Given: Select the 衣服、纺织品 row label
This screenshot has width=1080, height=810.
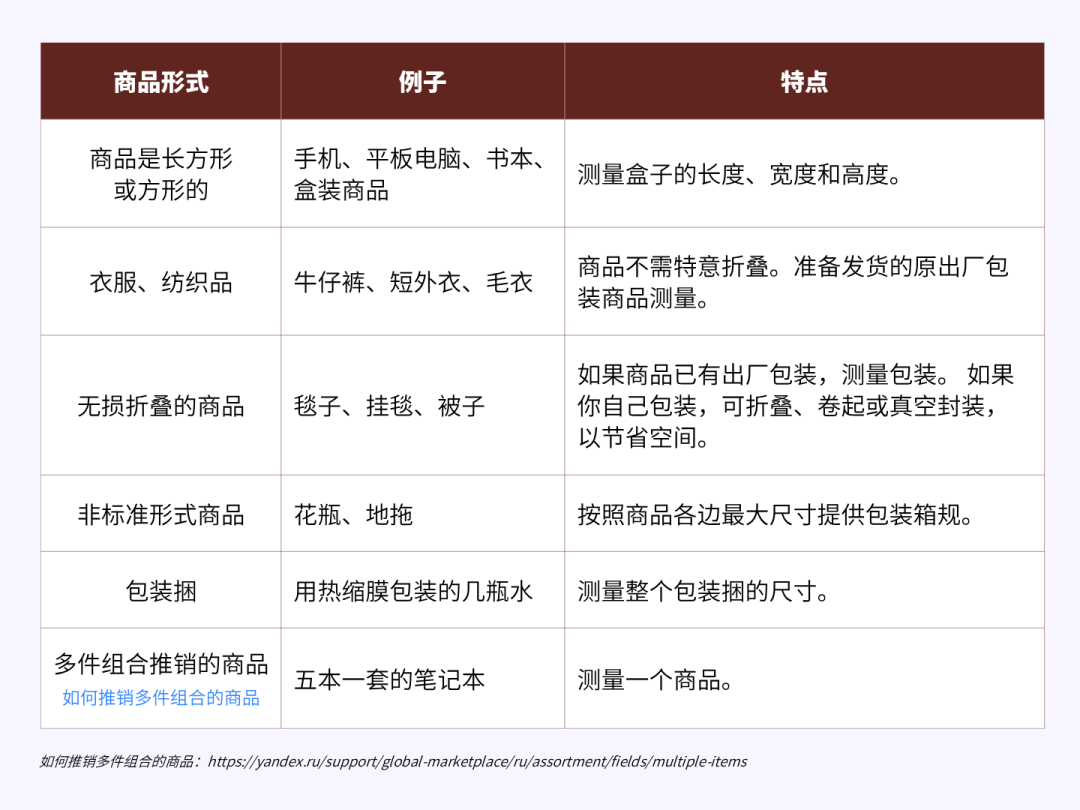Looking at the screenshot, I should coord(160,282).
